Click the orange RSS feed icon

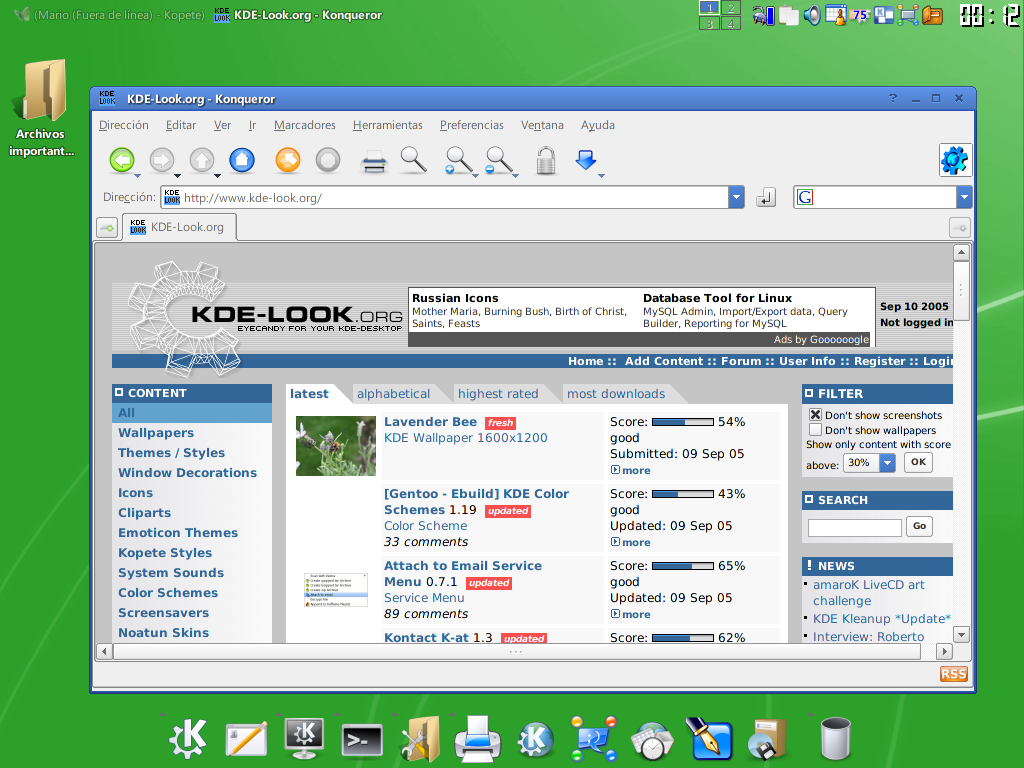click(953, 674)
